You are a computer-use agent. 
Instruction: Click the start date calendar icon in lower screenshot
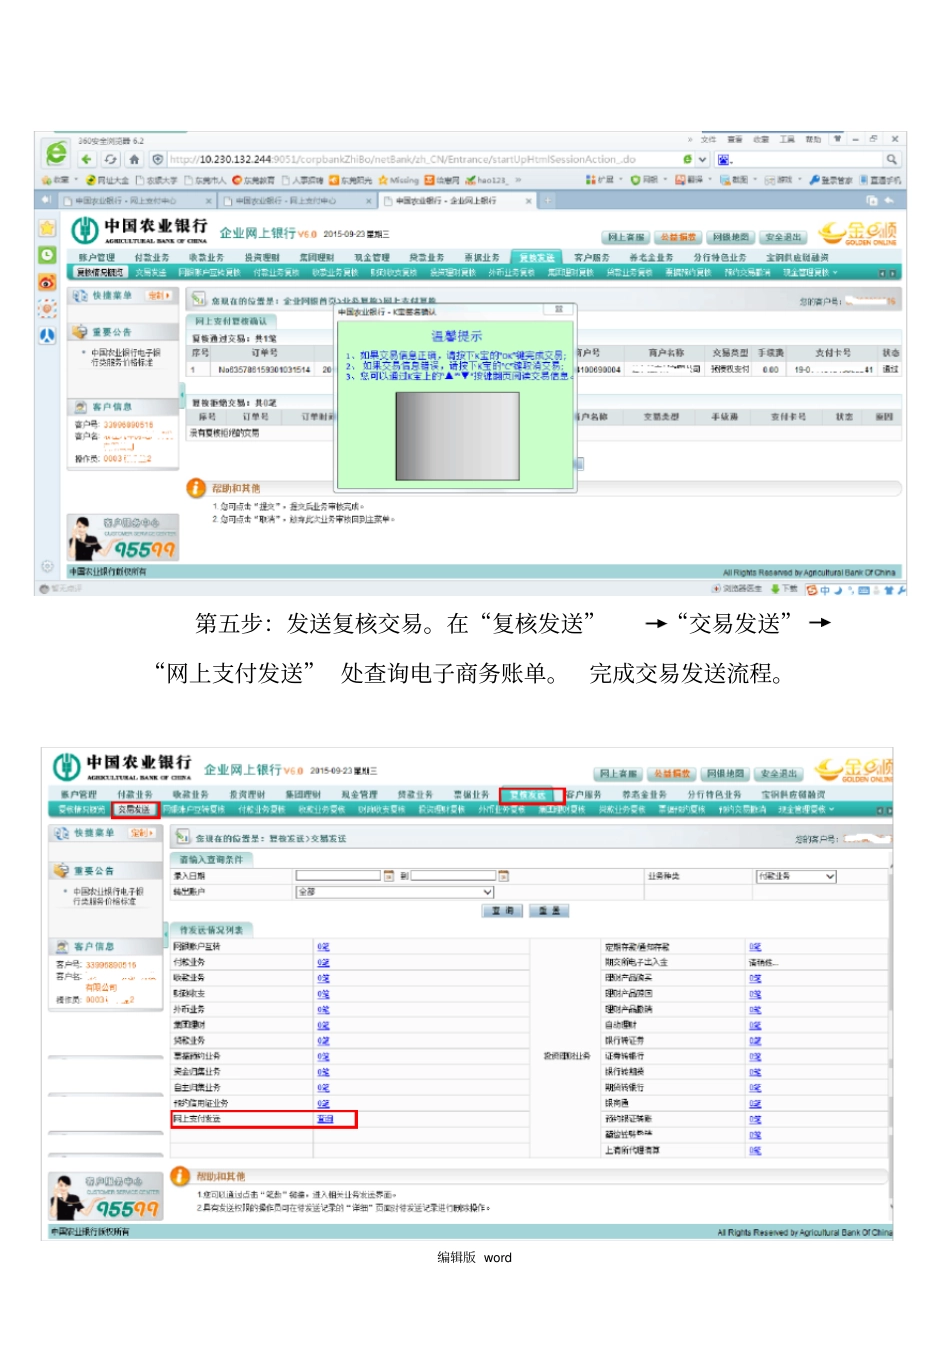click(389, 876)
